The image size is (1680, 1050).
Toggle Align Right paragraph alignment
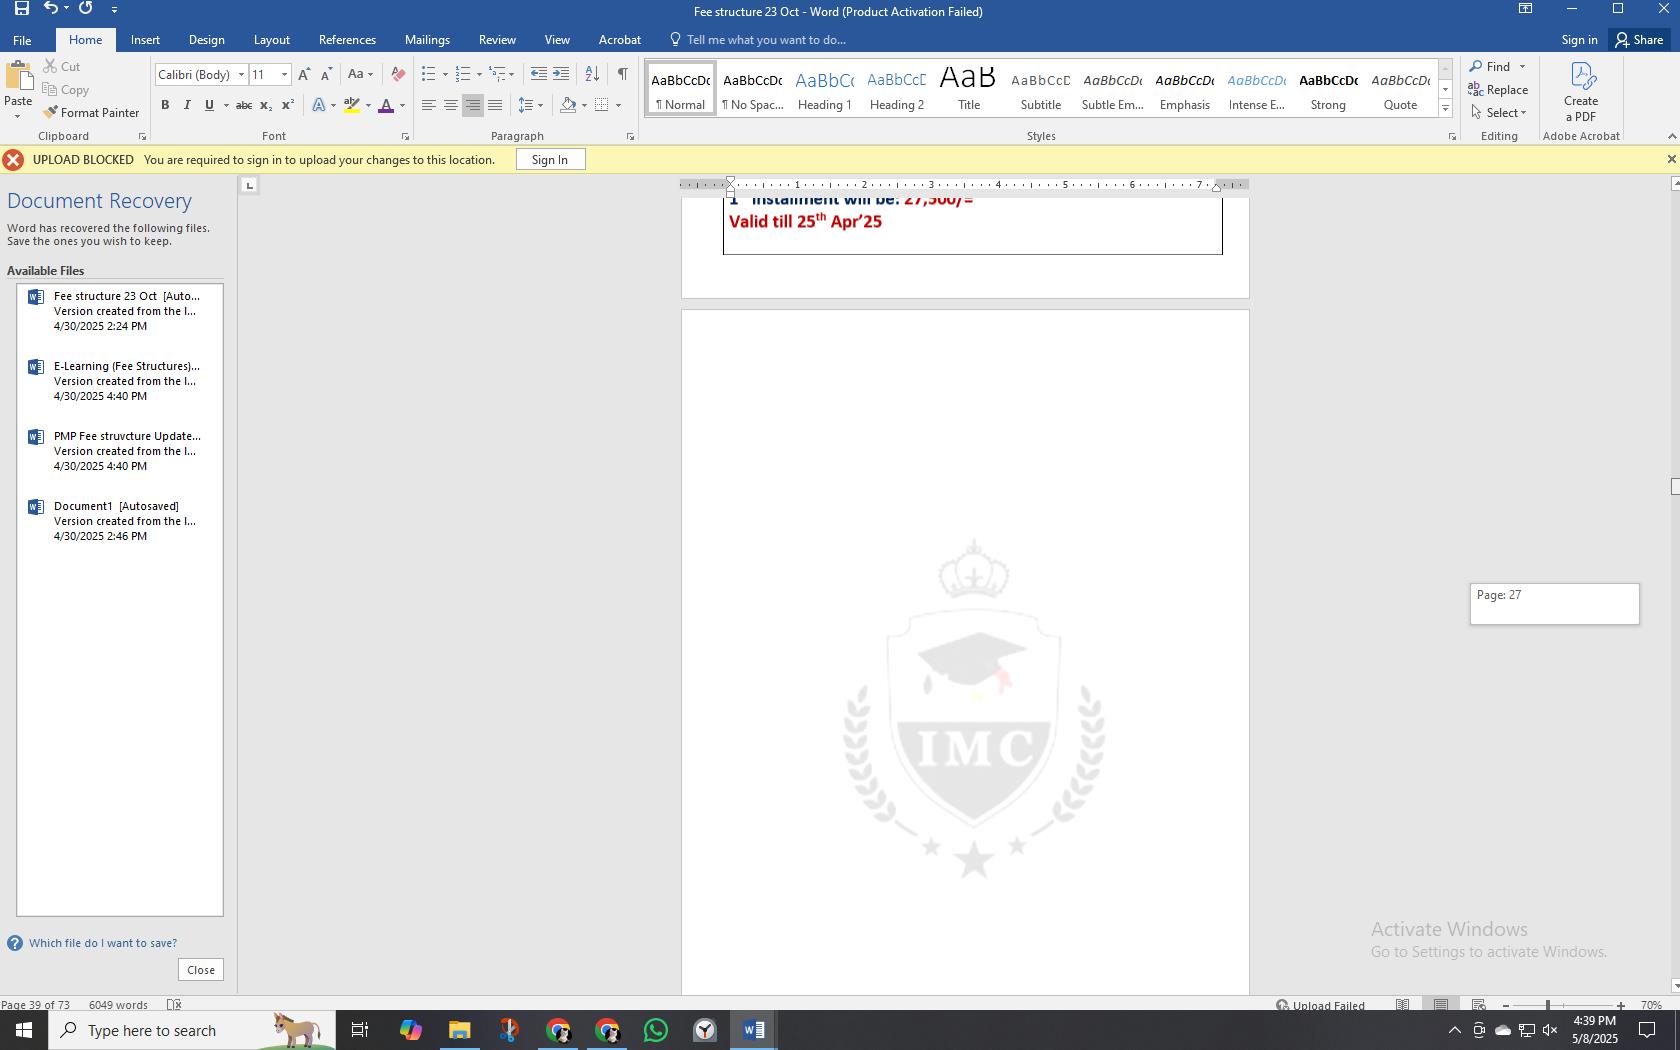click(473, 105)
